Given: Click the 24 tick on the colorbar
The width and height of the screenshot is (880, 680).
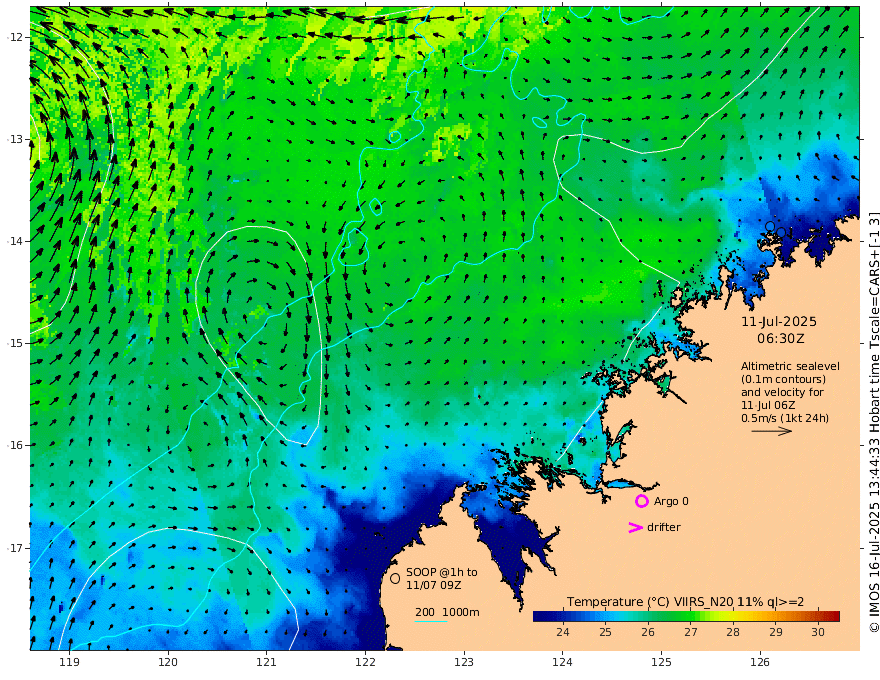Looking at the screenshot, I should (x=563, y=632).
